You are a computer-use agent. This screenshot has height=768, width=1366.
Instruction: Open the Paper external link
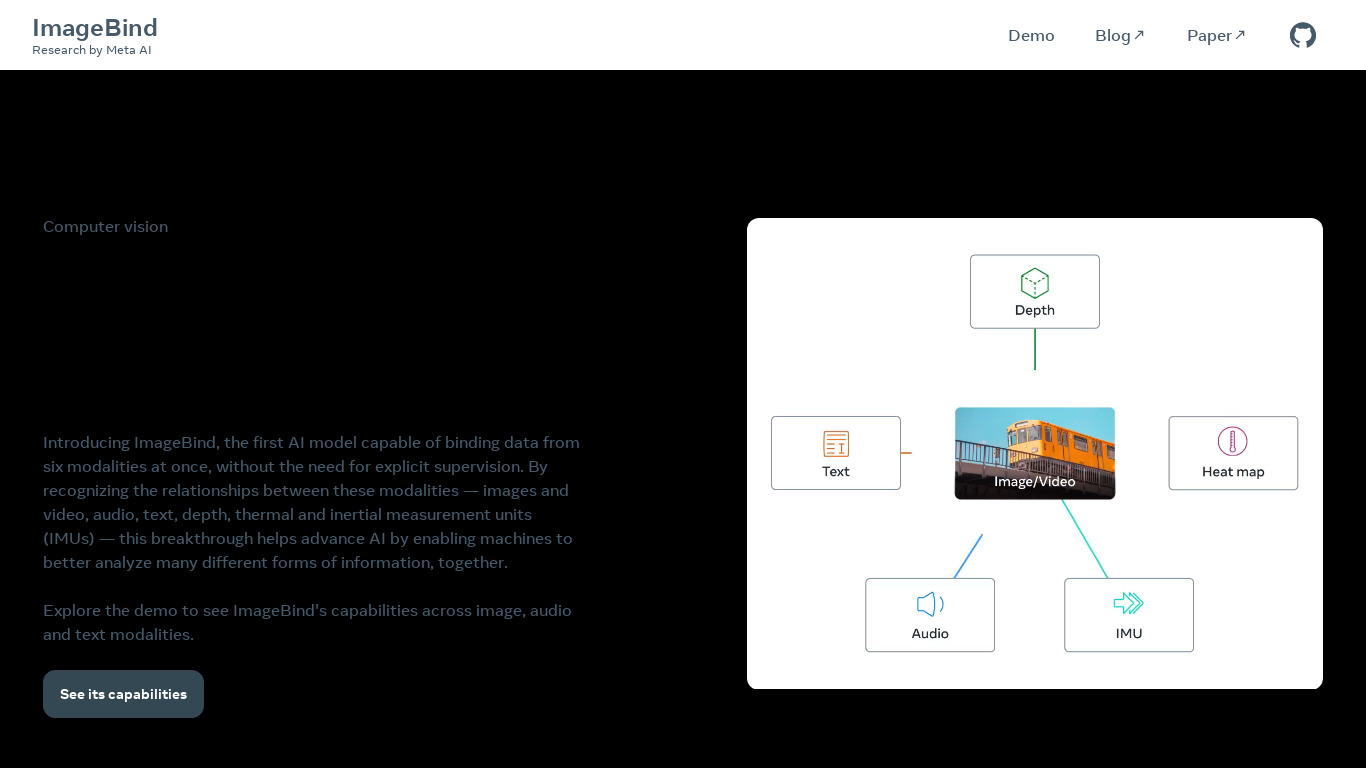point(1216,36)
